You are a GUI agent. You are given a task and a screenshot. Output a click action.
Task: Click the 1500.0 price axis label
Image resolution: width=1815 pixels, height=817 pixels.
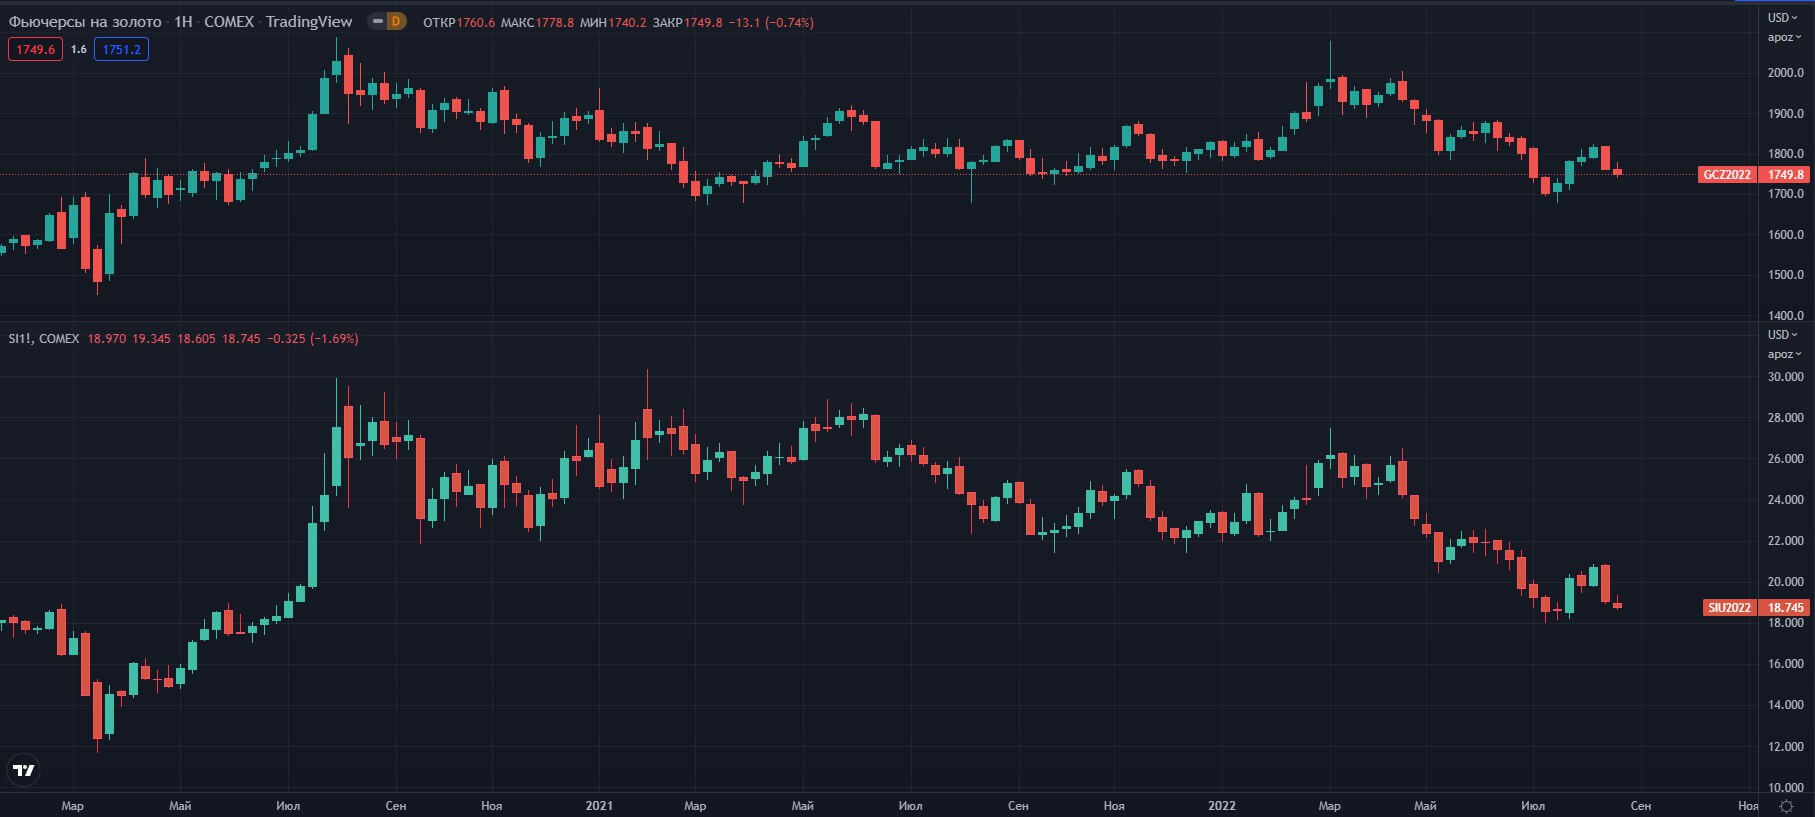click(x=1786, y=275)
